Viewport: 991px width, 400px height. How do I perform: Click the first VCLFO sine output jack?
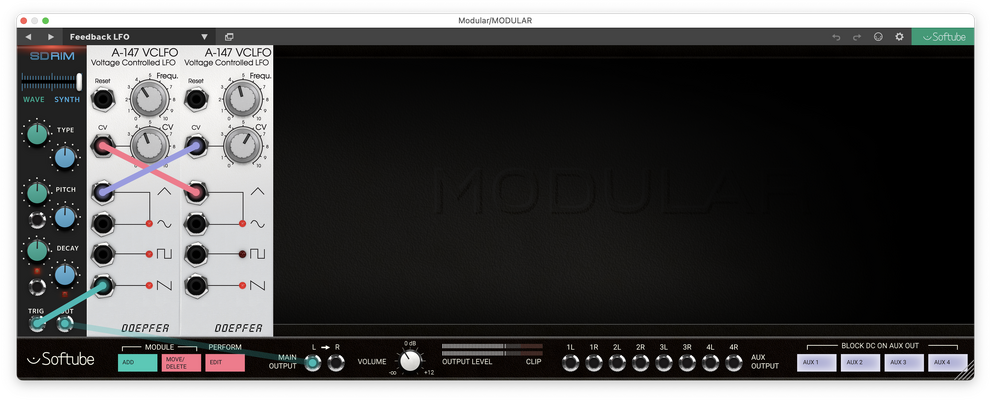(x=102, y=224)
